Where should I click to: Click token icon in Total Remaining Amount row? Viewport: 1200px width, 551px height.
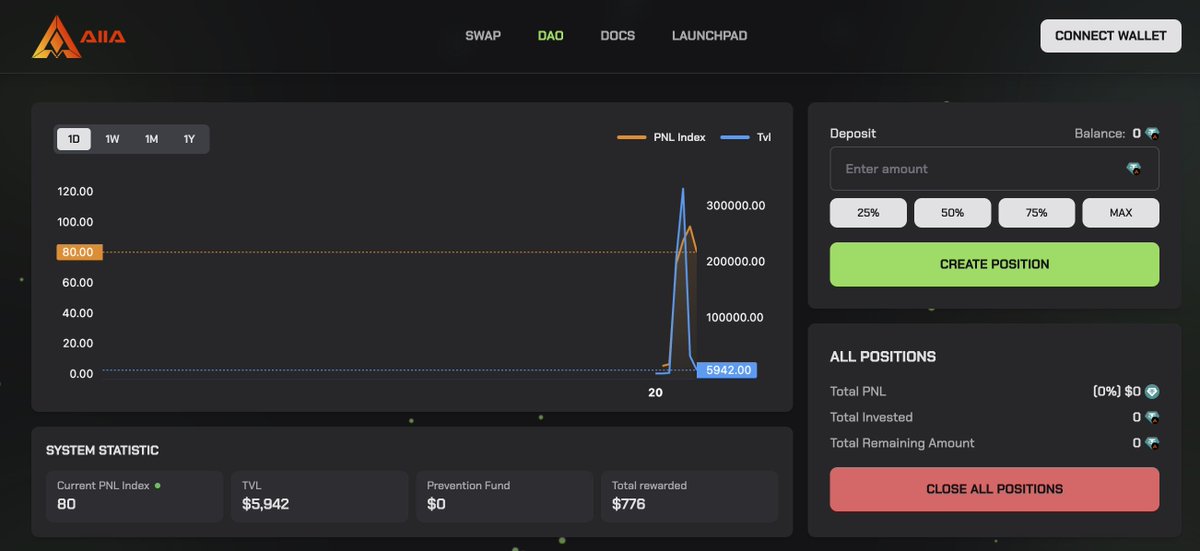click(x=1152, y=443)
